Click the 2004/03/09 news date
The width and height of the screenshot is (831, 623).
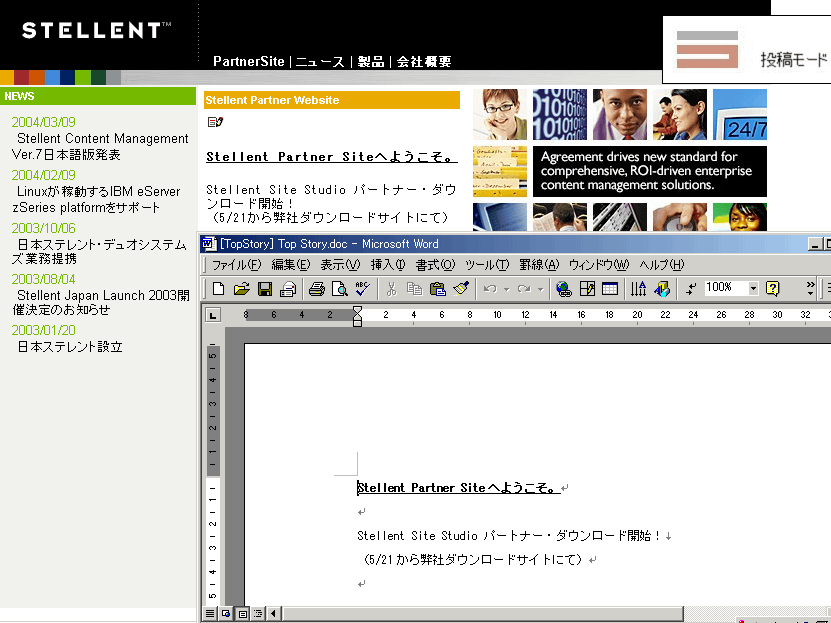(x=43, y=122)
